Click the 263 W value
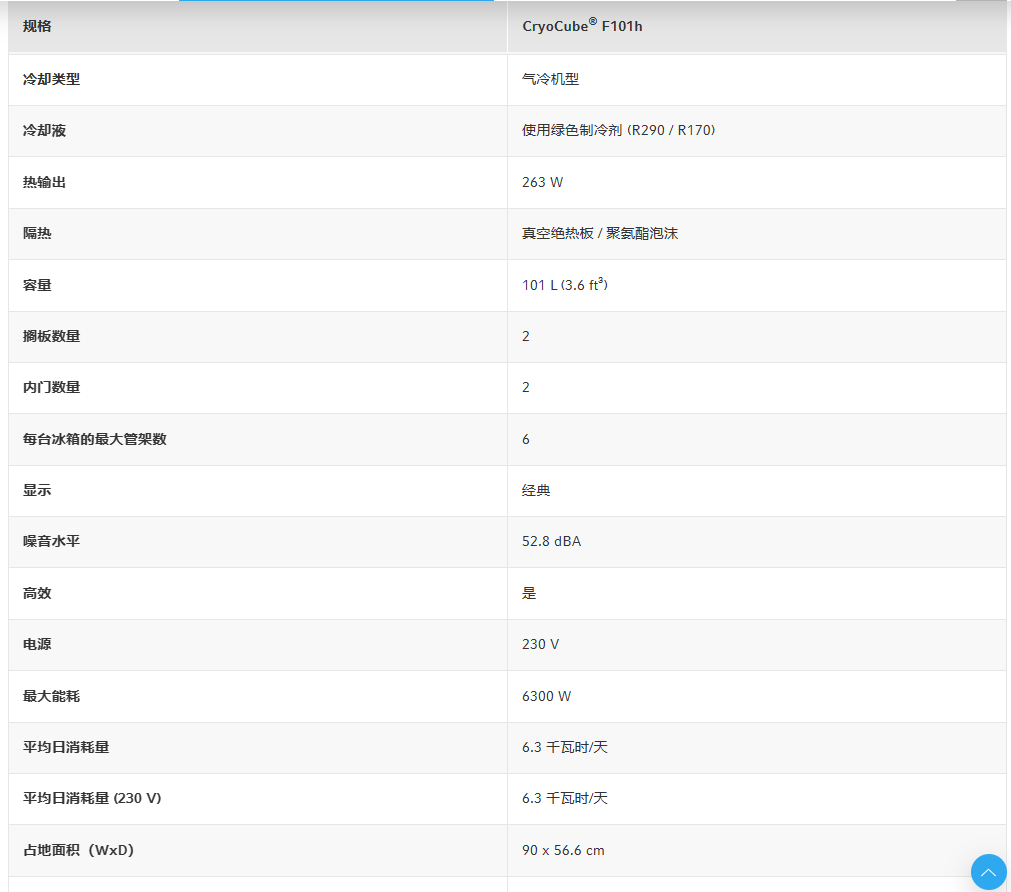1011x892 pixels. 542,182
